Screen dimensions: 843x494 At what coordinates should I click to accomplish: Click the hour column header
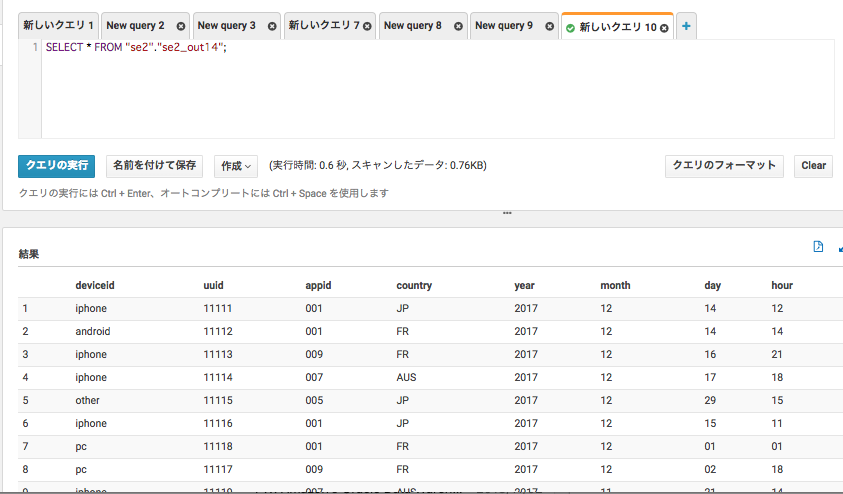[x=782, y=285]
